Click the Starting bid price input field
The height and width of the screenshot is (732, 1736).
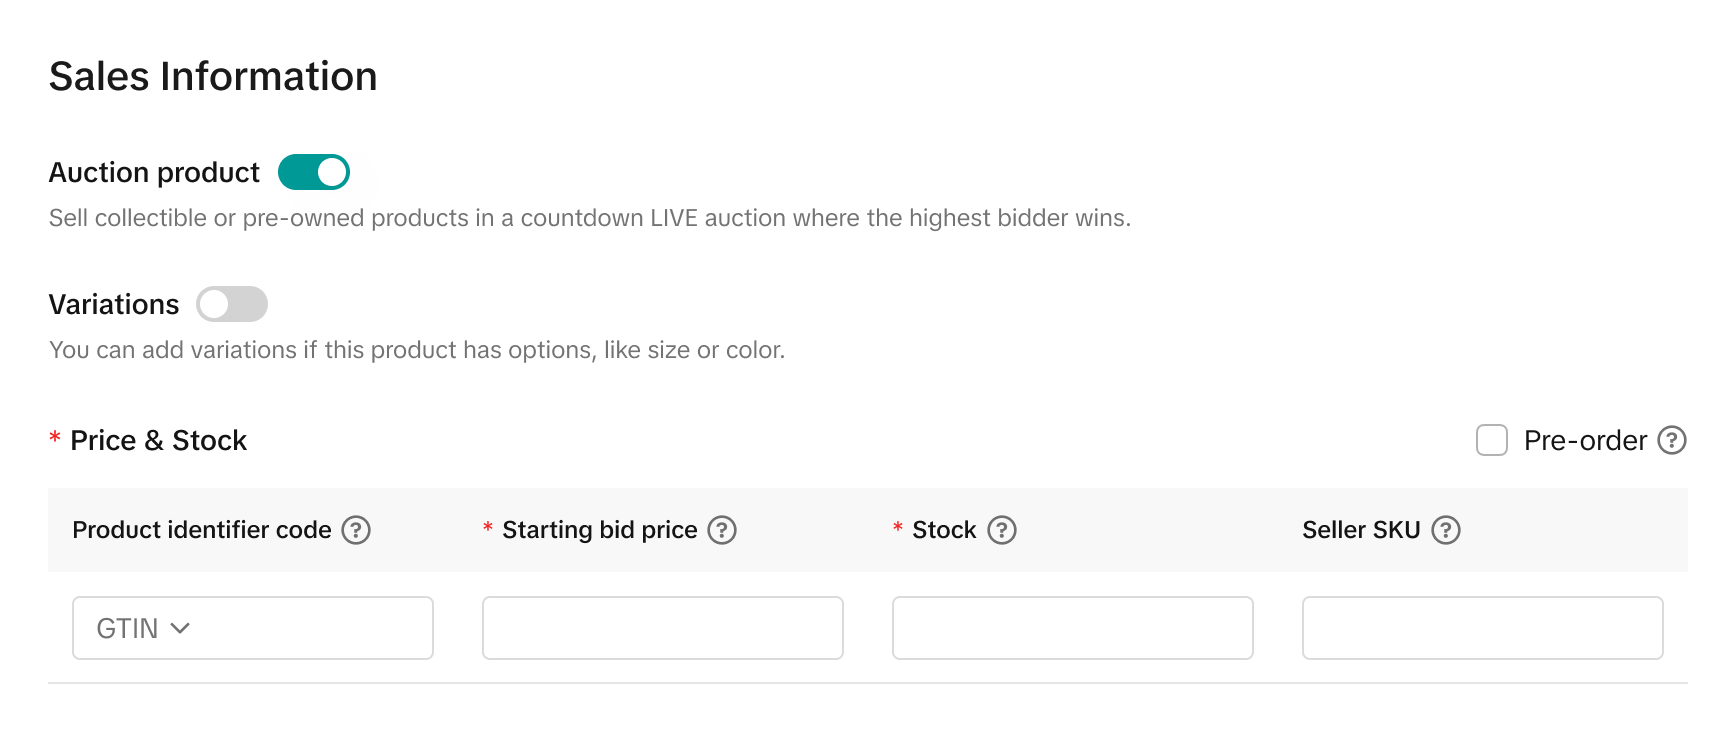tap(662, 628)
